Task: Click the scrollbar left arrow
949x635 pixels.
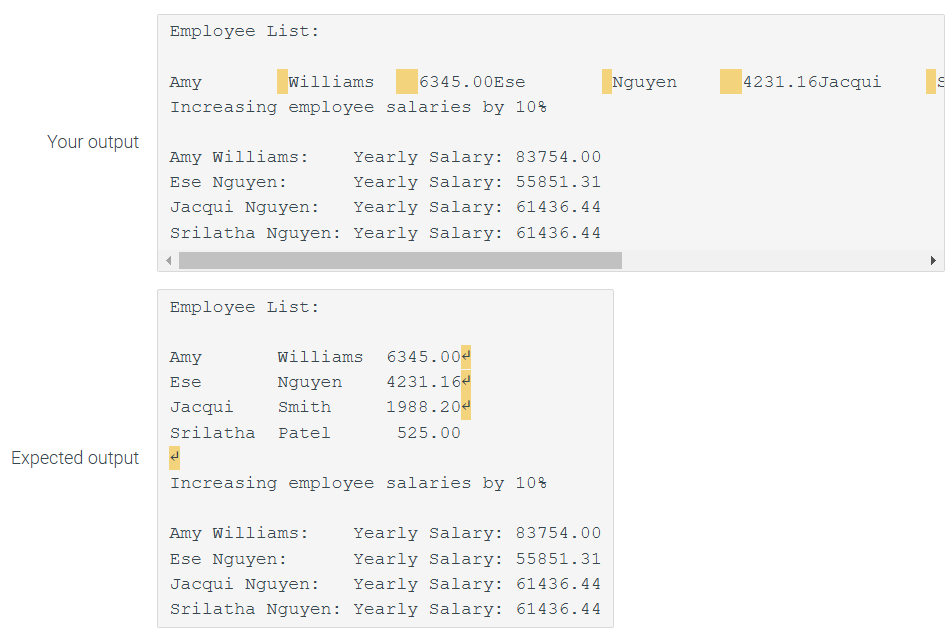Action: tap(169, 260)
